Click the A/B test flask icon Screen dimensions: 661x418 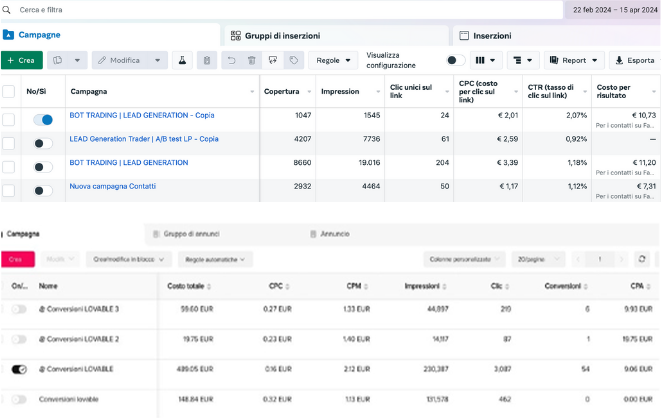click(183, 60)
